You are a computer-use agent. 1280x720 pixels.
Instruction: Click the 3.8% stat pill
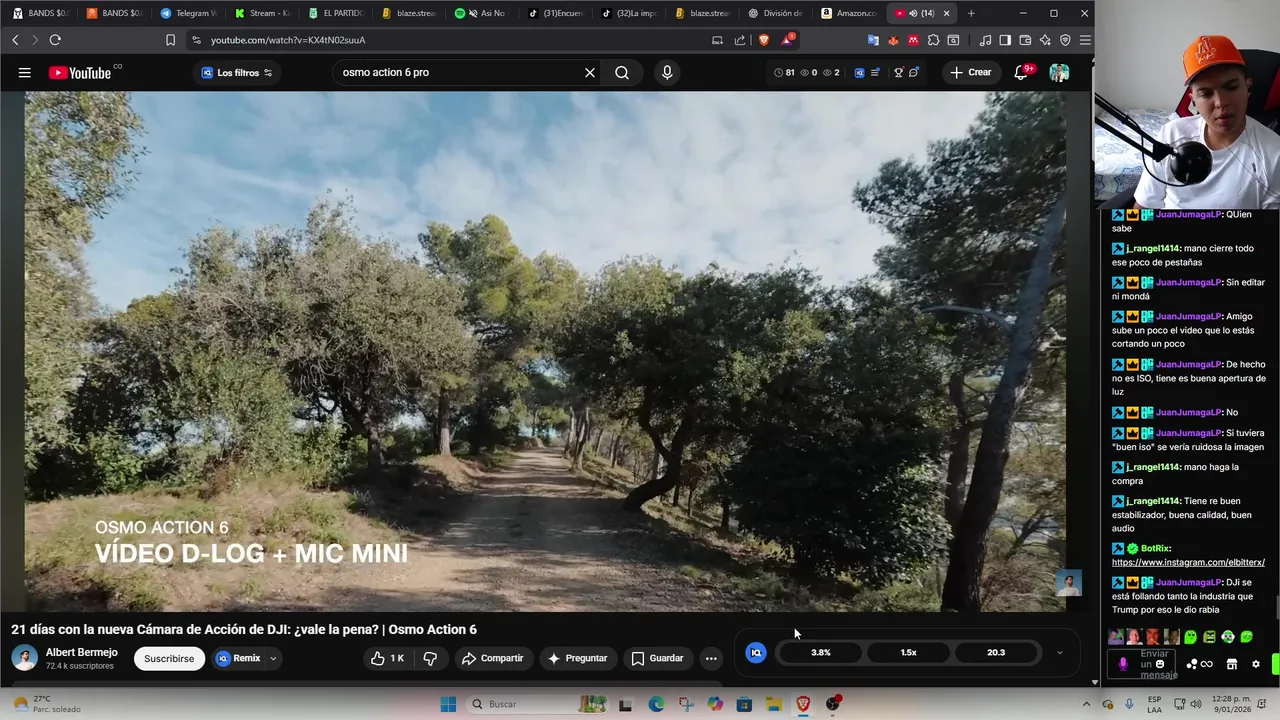click(x=821, y=652)
